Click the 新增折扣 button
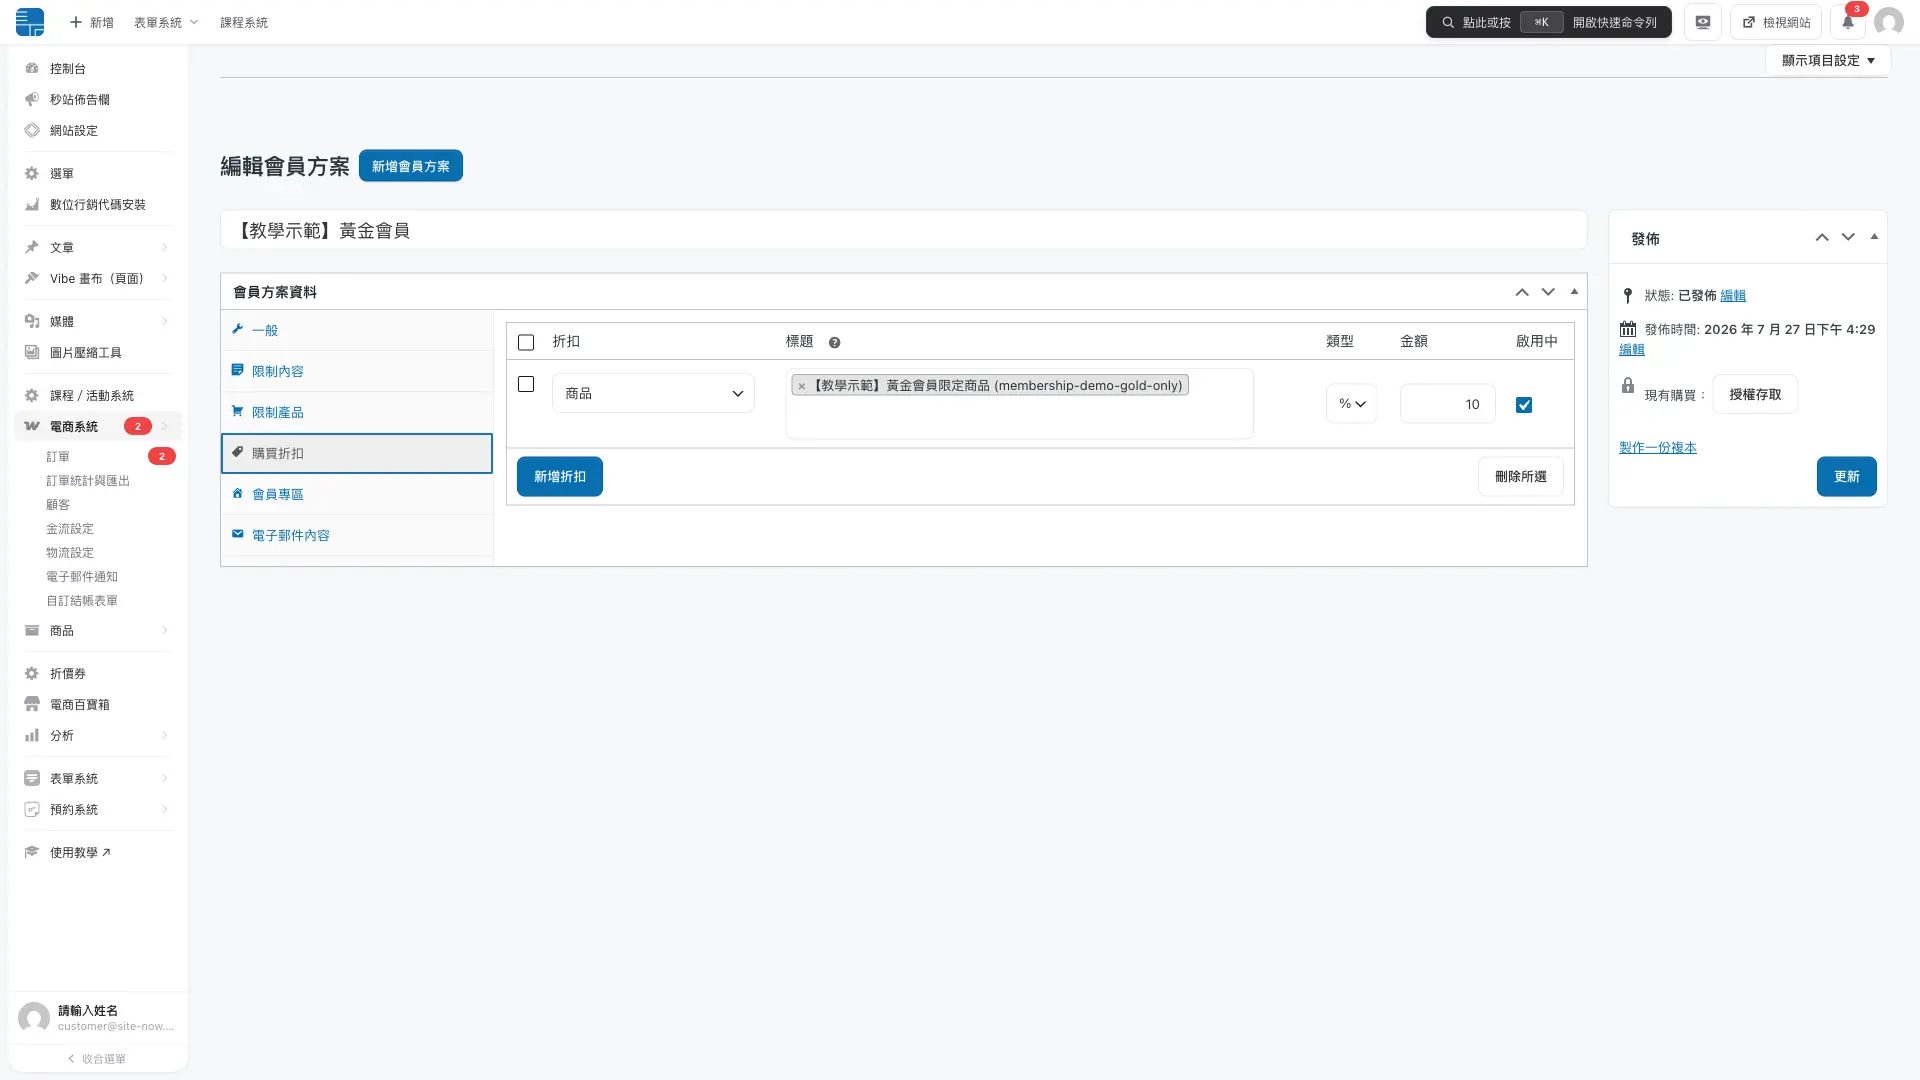The image size is (1920, 1080). click(x=560, y=477)
